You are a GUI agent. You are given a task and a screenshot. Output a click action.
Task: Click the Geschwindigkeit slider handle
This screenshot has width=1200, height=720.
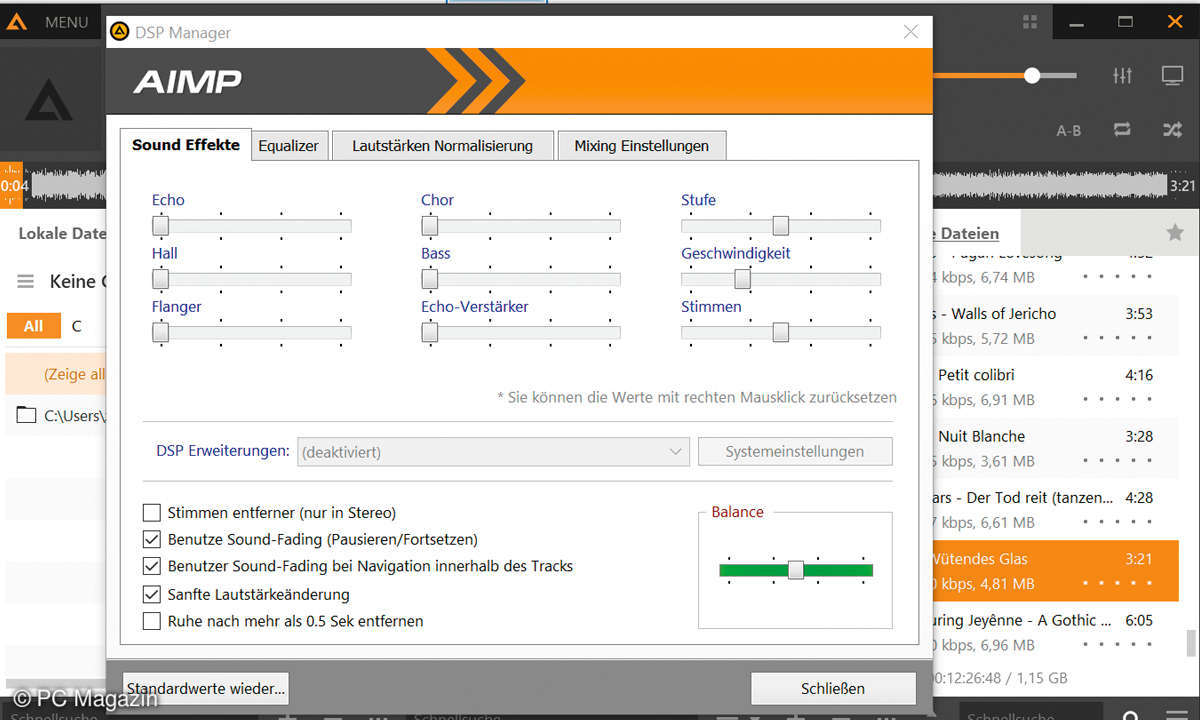click(x=742, y=279)
